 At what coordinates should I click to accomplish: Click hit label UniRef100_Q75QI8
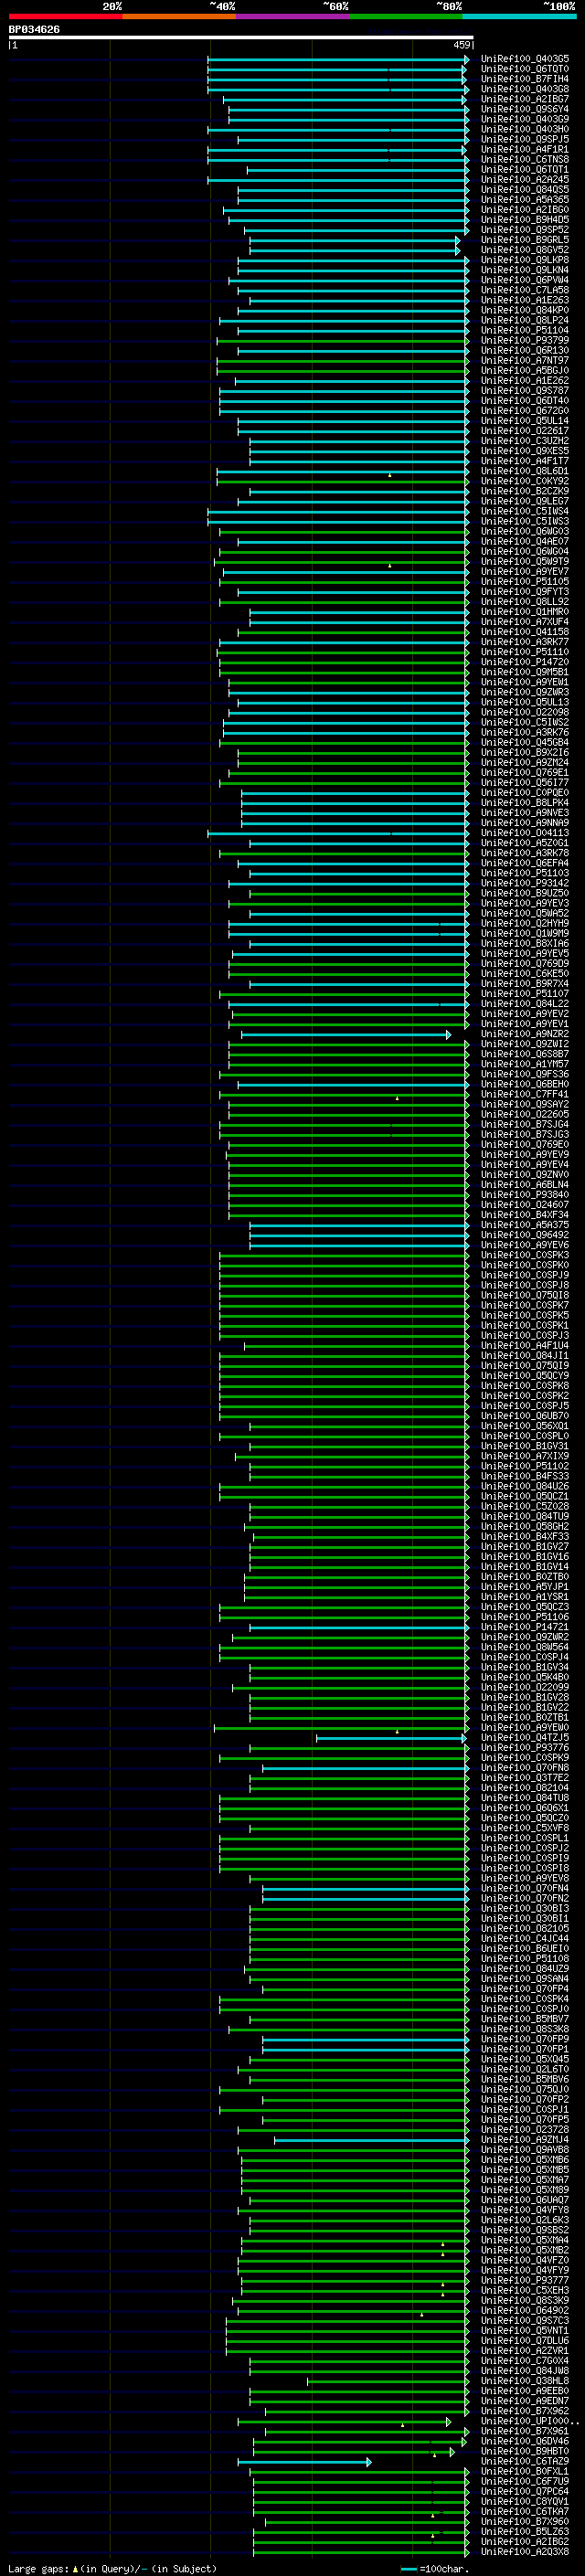pos(525,1296)
